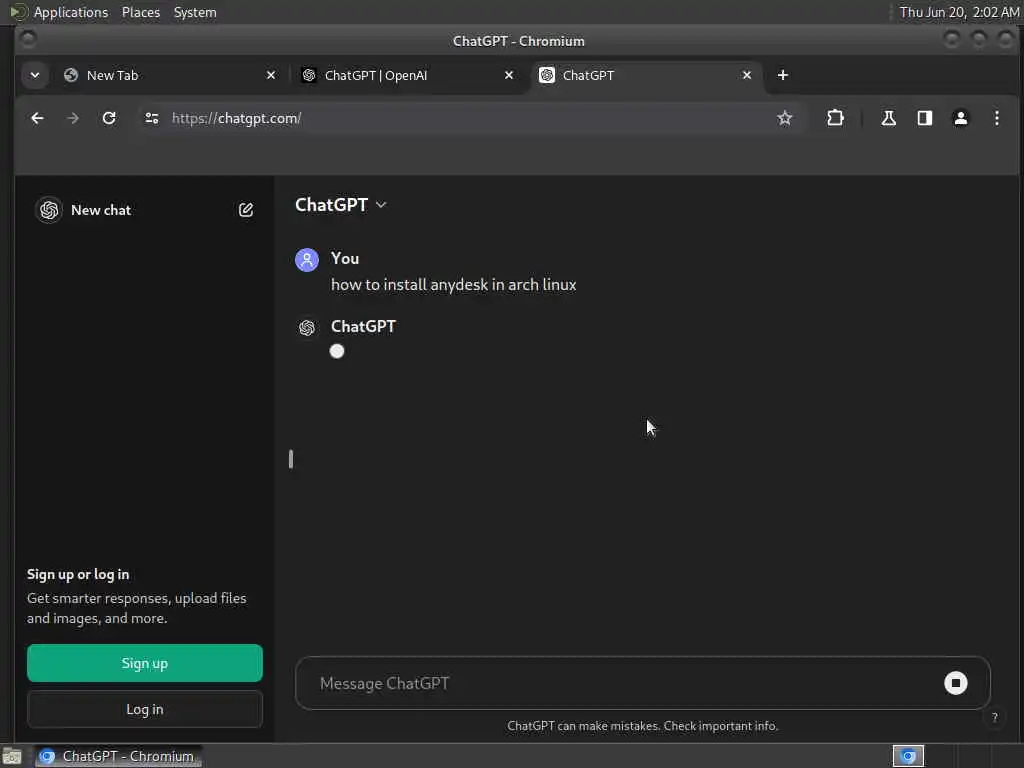Click 'ChatGPT can make mistakes' disclaimer text
Image resolution: width=1024 pixels, height=768 pixels.
[642, 726]
